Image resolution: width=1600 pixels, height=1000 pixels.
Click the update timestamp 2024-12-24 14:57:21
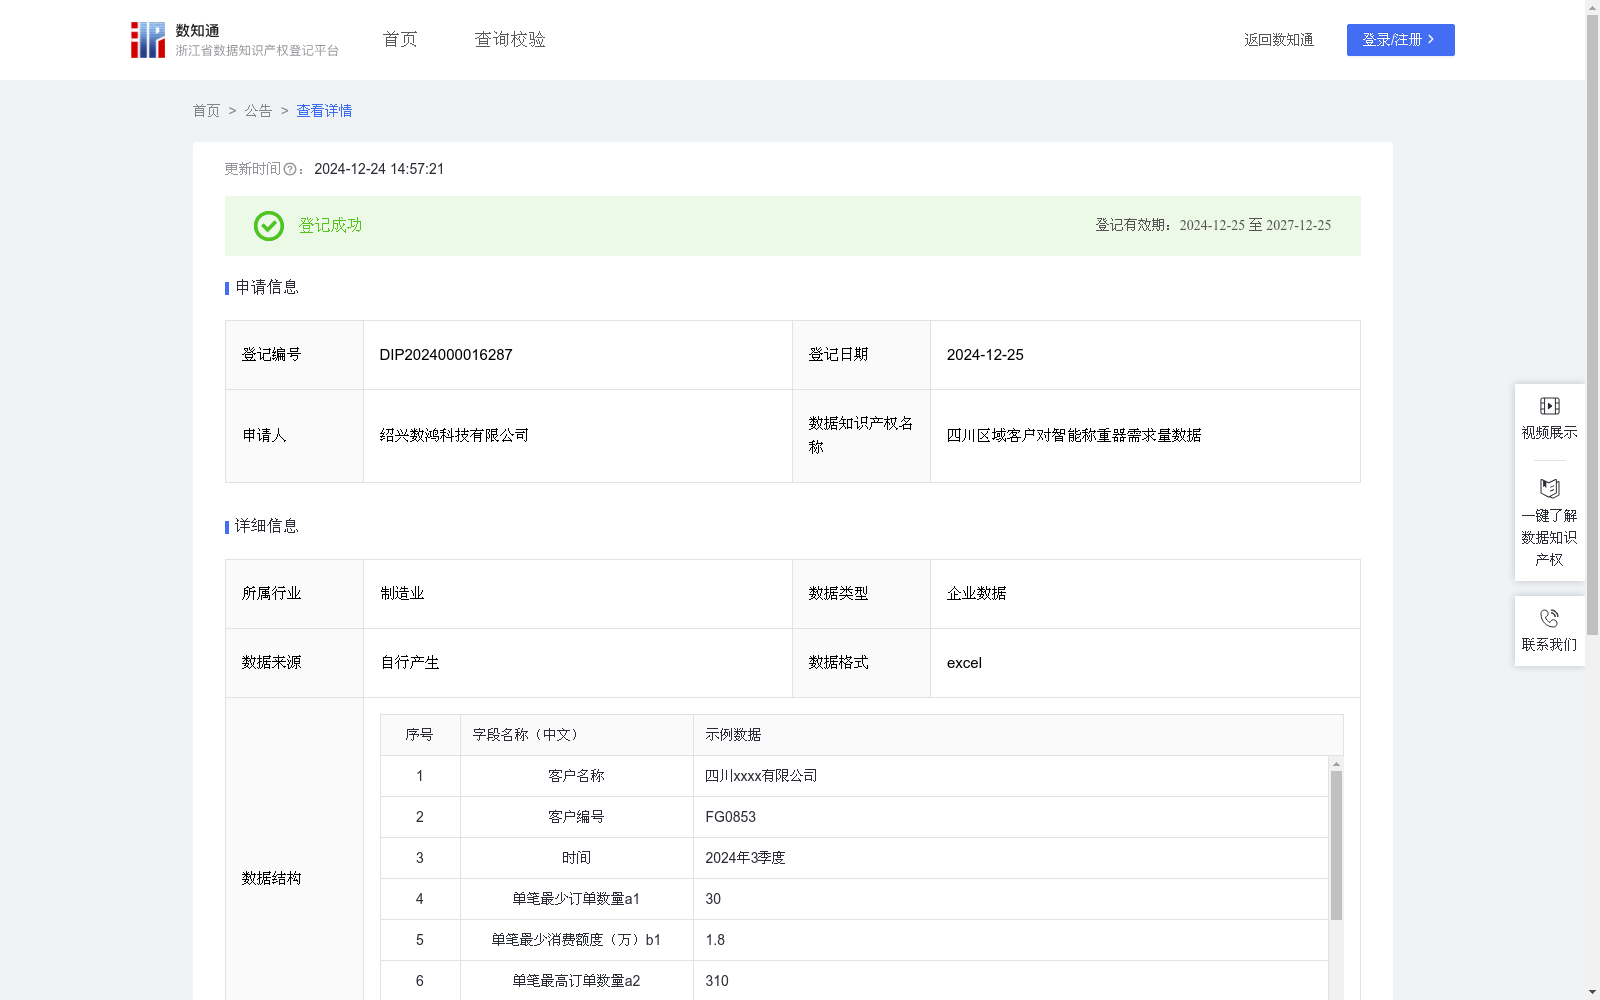[x=379, y=169]
